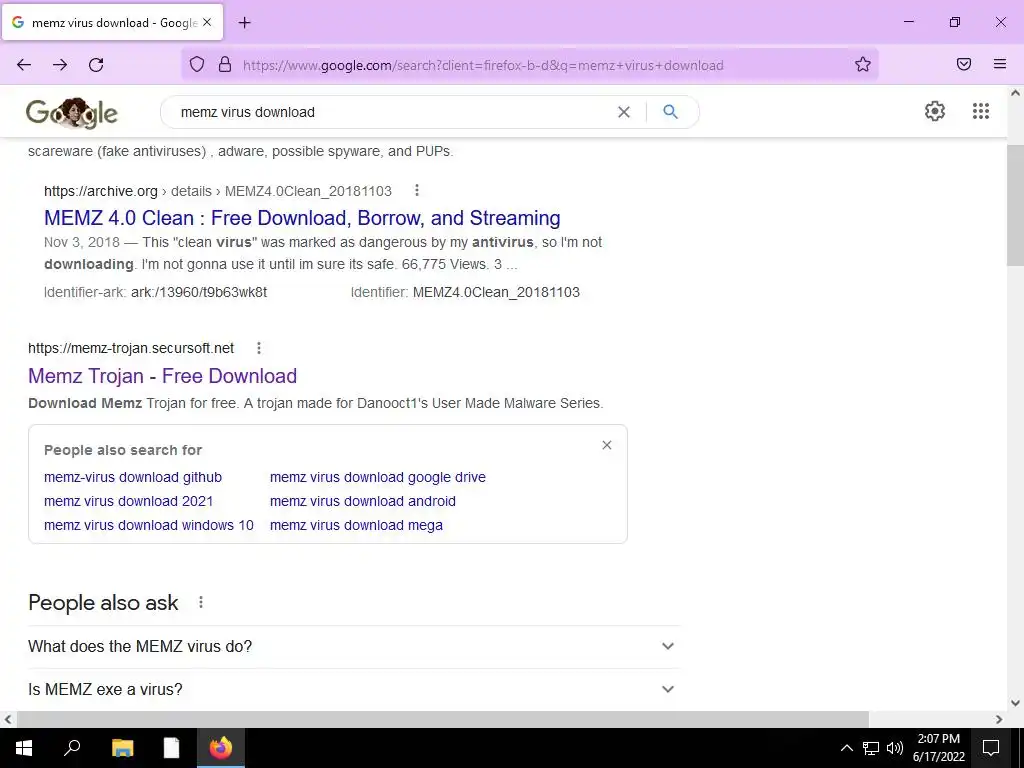Open result options for the memz-trojan.securesoft.net result

click(259, 348)
